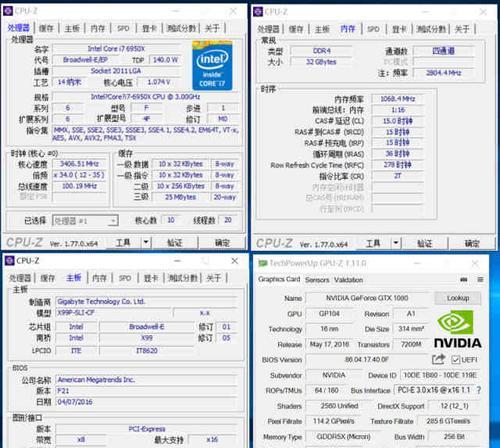Click the 确定 button in memory window
500x448 pixels.
472,243
